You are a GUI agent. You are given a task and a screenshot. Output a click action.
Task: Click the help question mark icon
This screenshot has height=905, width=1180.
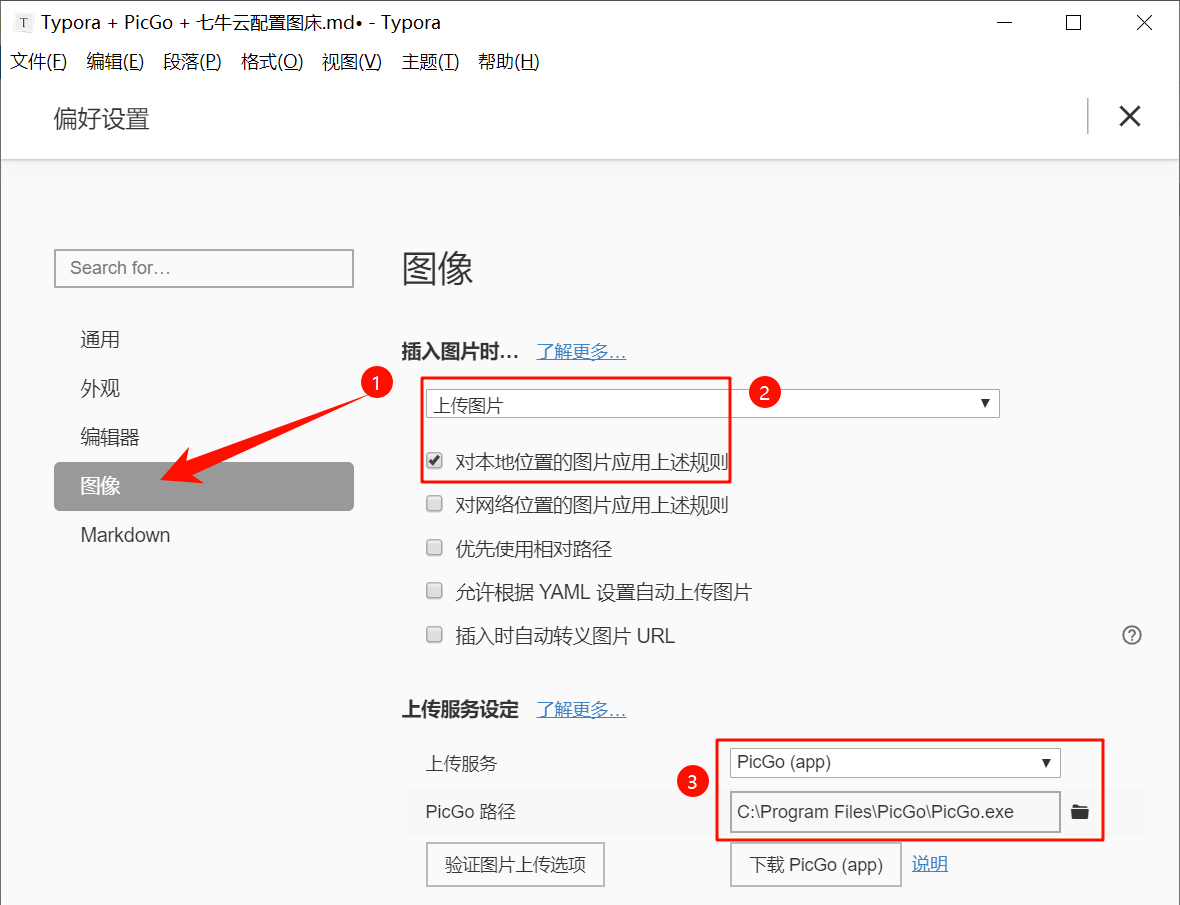1131,635
